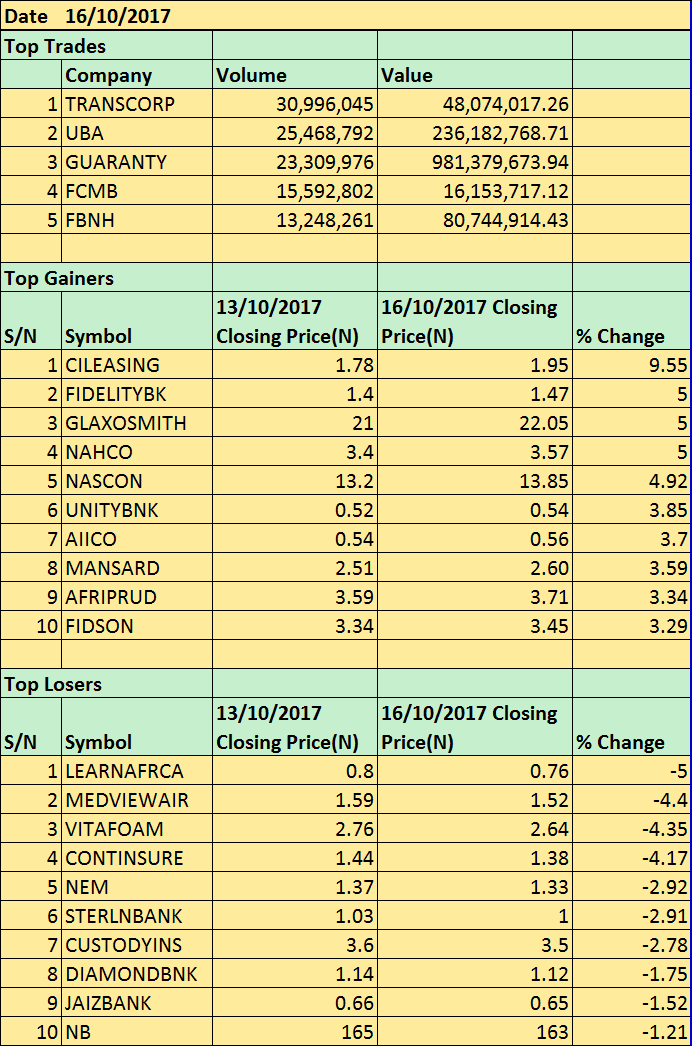Click the Top Trades header cell
The width and height of the screenshot is (693, 1047).
[x=107, y=46]
